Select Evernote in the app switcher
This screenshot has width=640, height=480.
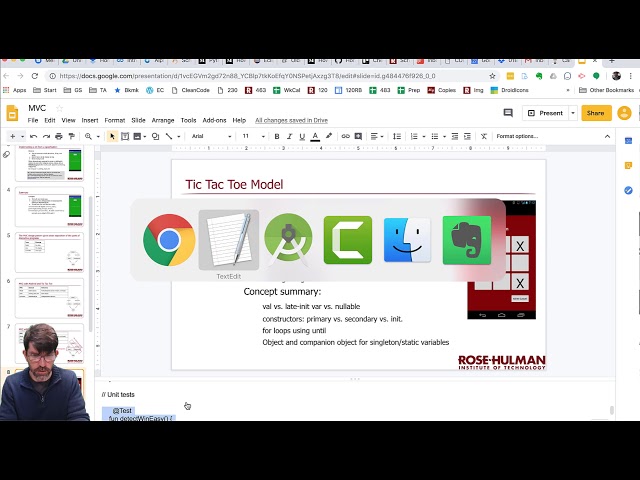click(467, 240)
